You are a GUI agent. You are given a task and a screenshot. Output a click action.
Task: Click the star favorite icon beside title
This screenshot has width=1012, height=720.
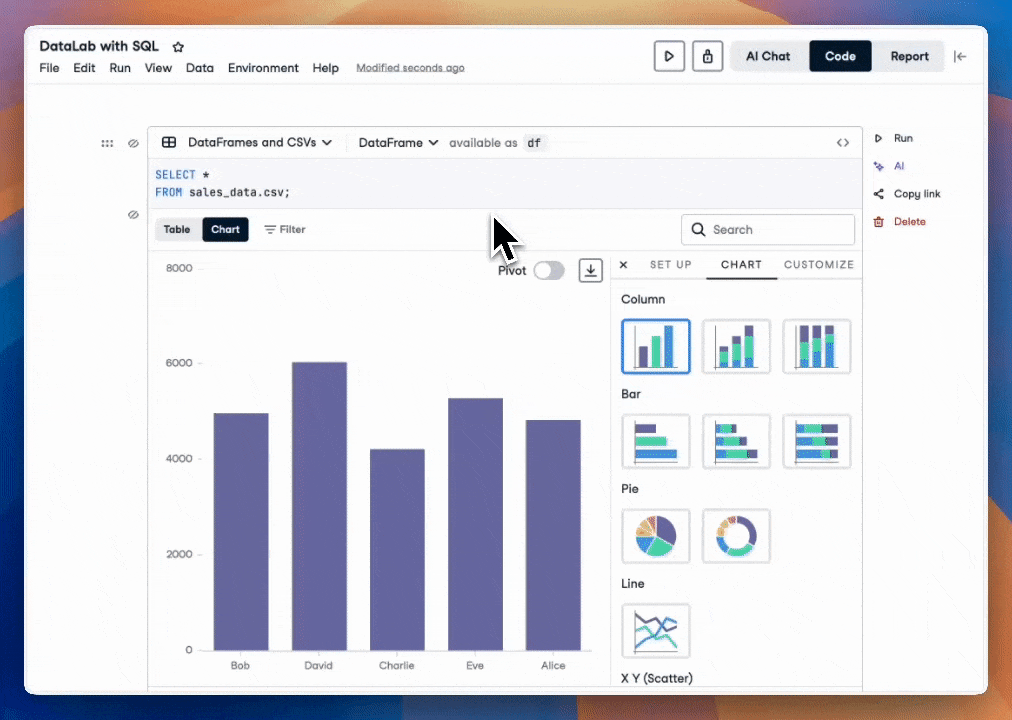[178, 46]
